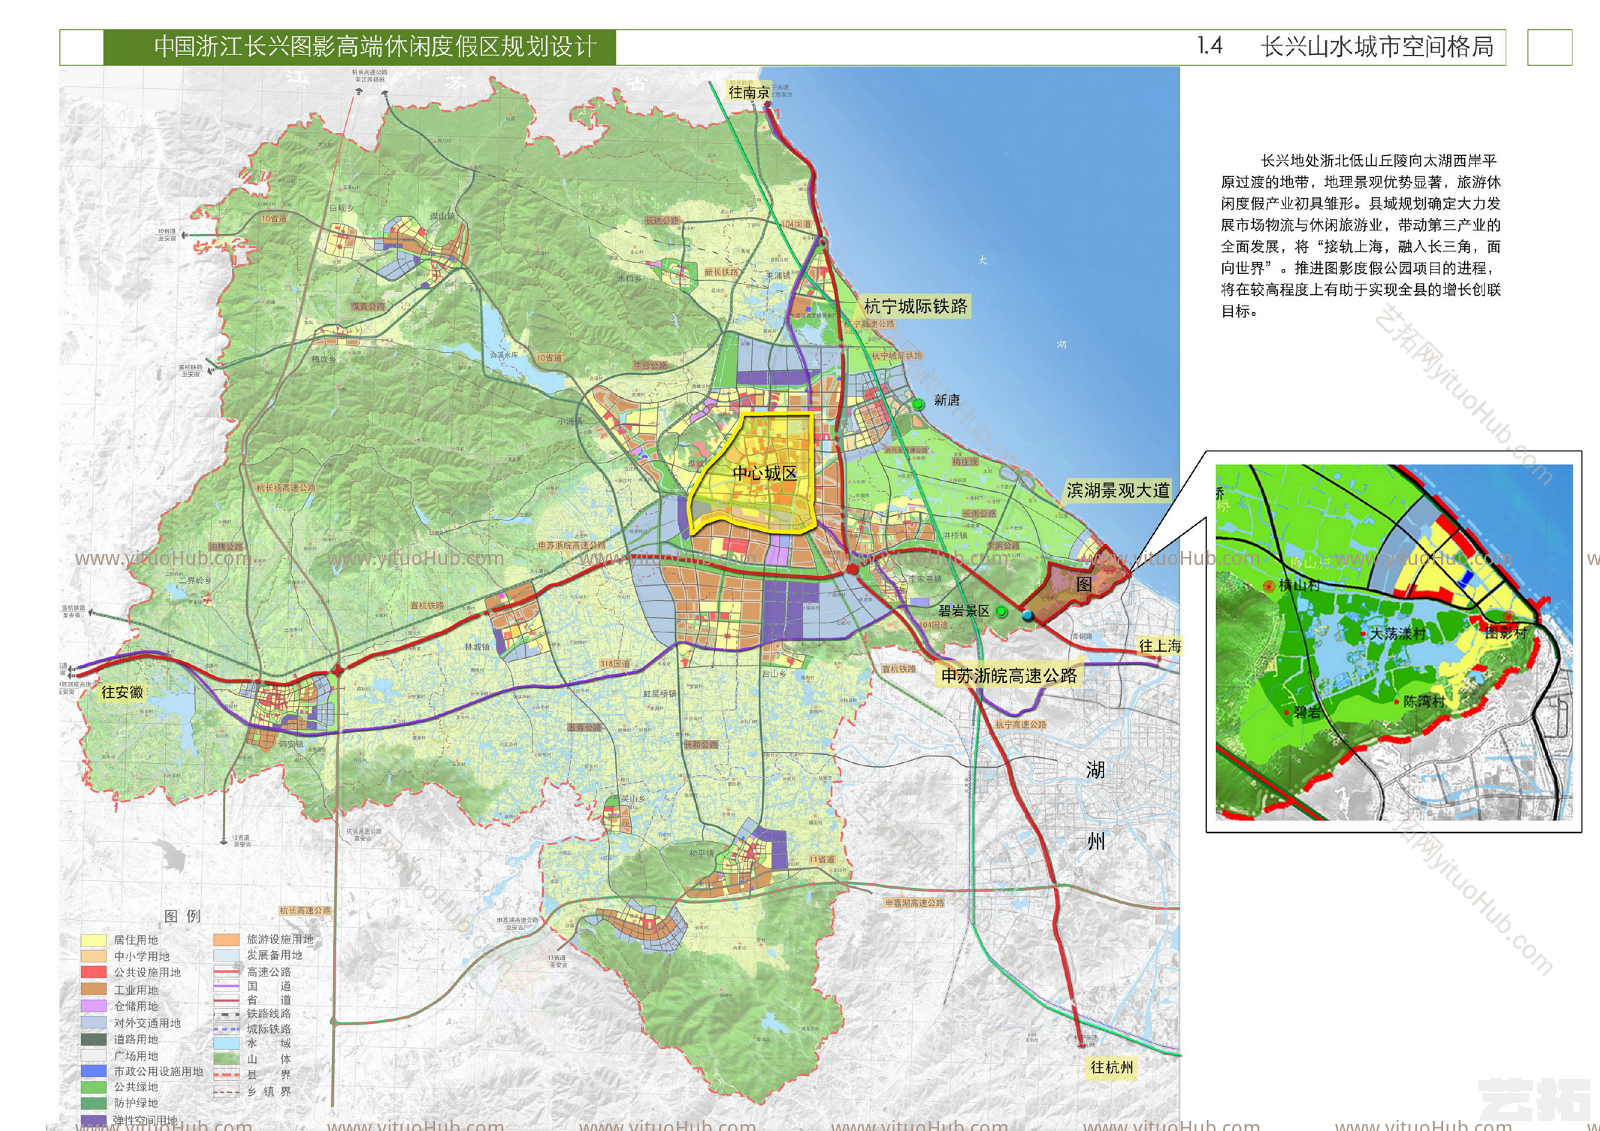Viewport: 1600px width, 1131px height.
Task: Click the 高速公路 red line legend symbol
Action: 227,972
